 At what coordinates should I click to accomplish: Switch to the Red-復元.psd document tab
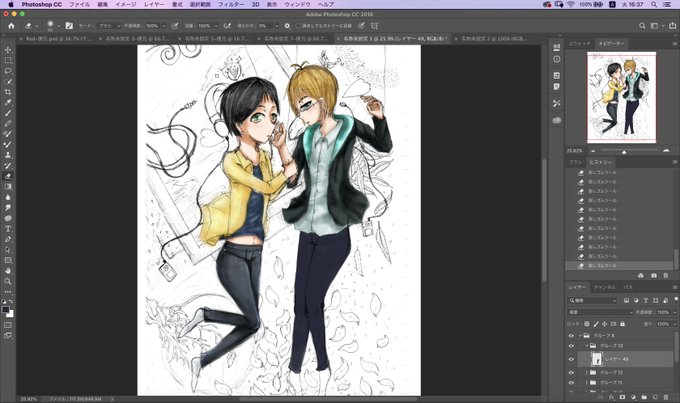point(58,39)
